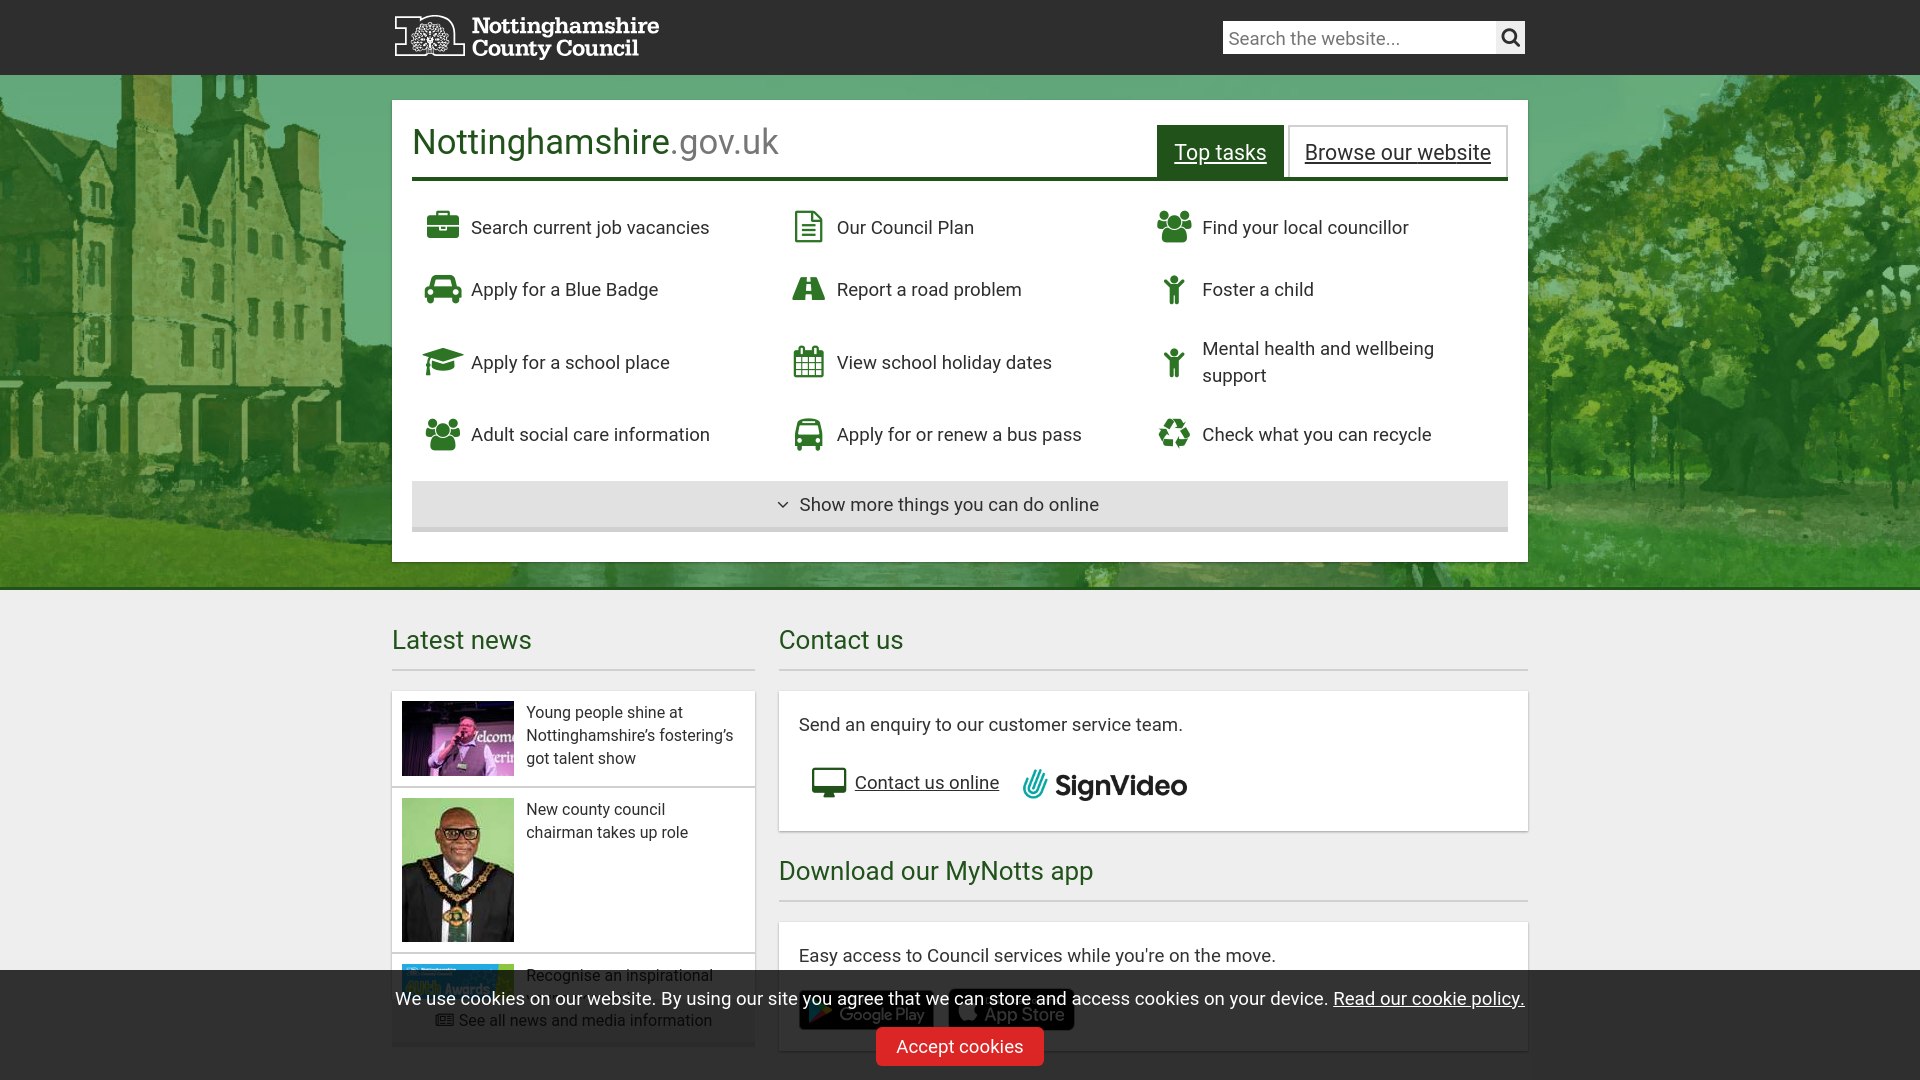Click the briefcase icon for job vacancies

(x=443, y=225)
